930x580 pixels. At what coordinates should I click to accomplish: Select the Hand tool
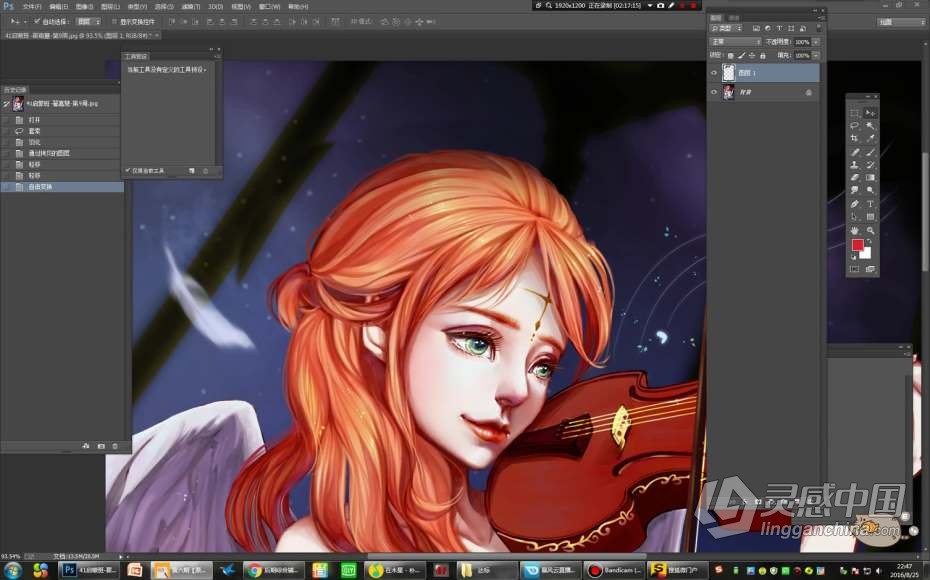click(854, 230)
